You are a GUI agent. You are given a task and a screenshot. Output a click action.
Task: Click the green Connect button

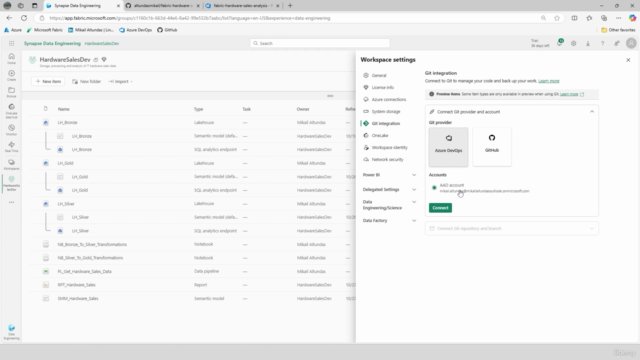coord(440,208)
